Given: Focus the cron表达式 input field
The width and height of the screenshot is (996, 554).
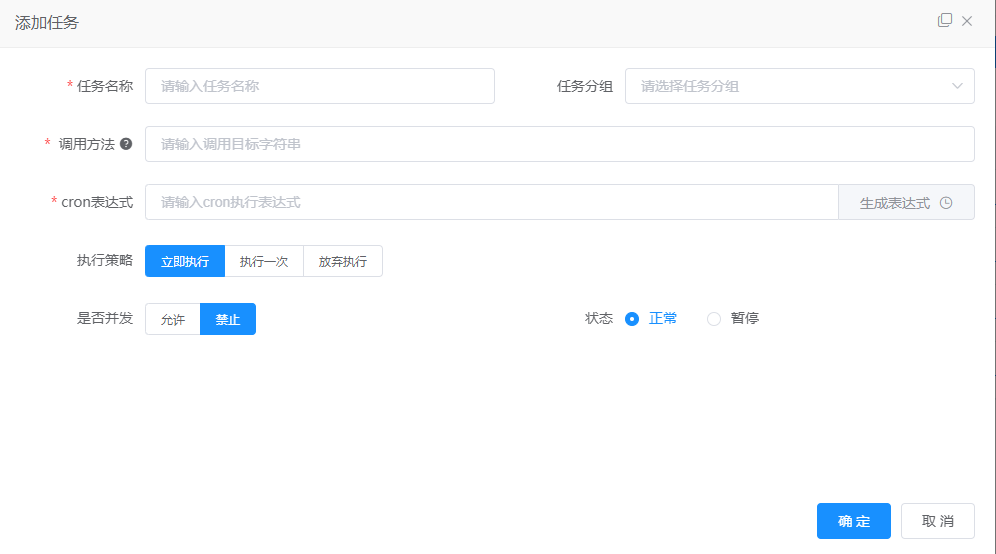Looking at the screenshot, I should [492, 202].
